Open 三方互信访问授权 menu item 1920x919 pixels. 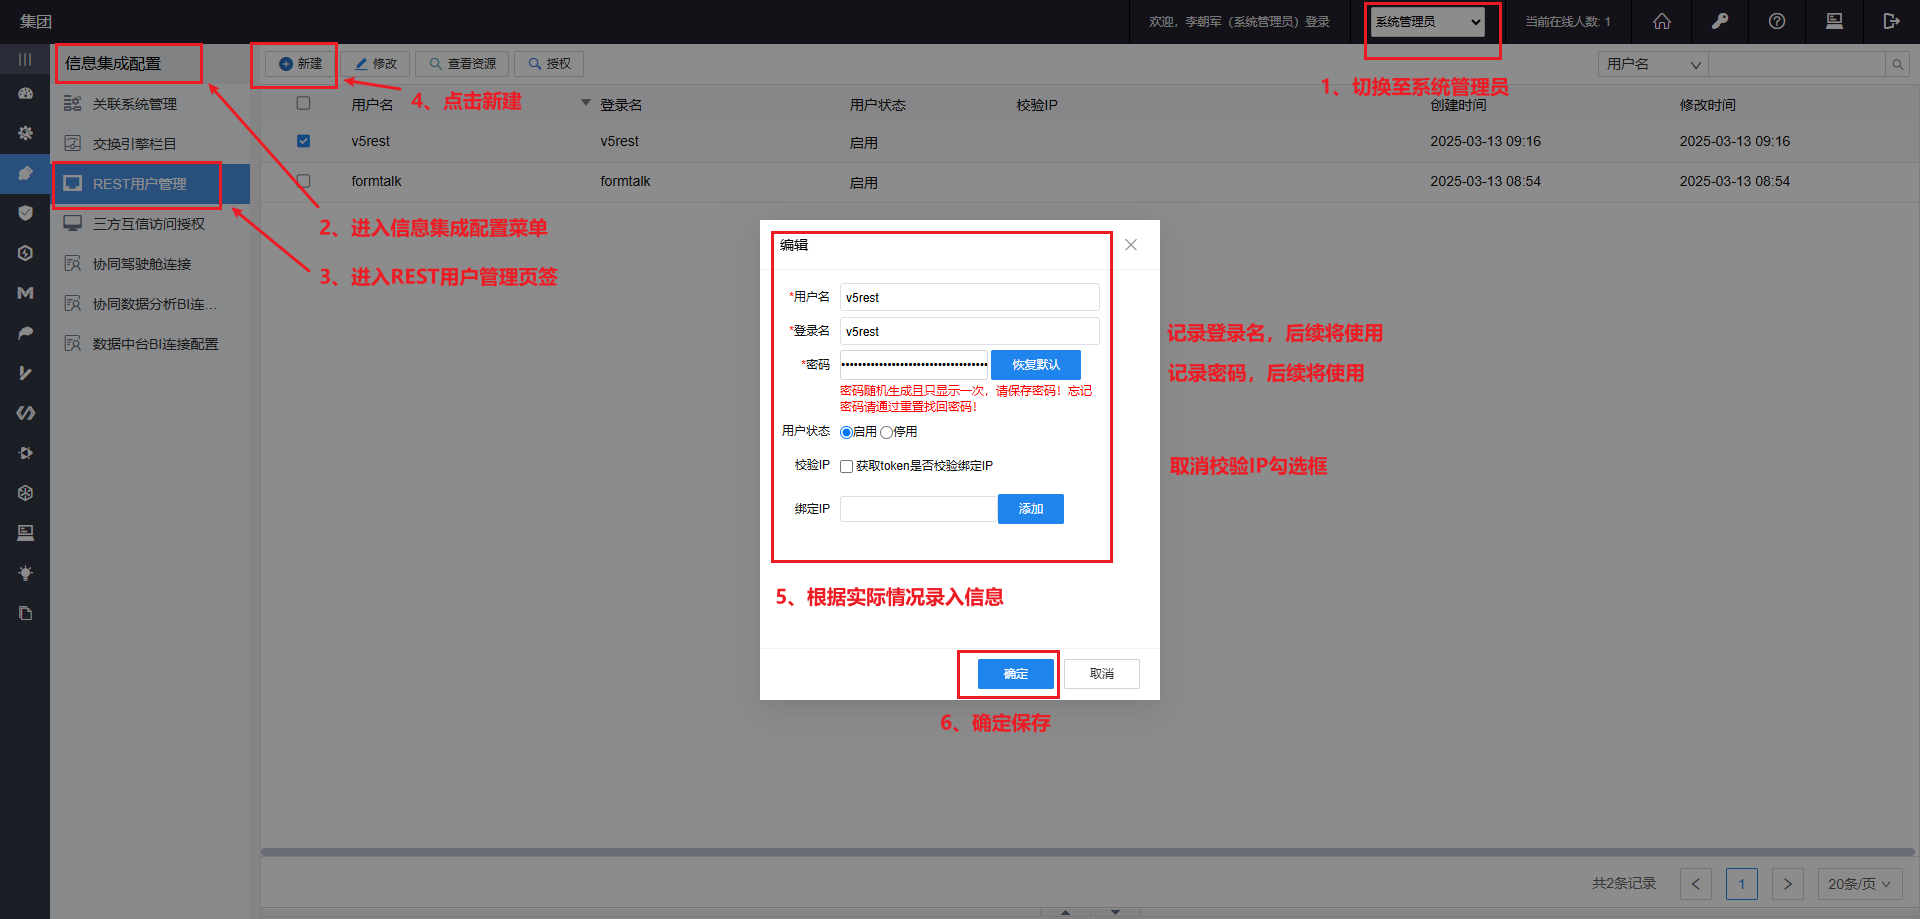[150, 224]
